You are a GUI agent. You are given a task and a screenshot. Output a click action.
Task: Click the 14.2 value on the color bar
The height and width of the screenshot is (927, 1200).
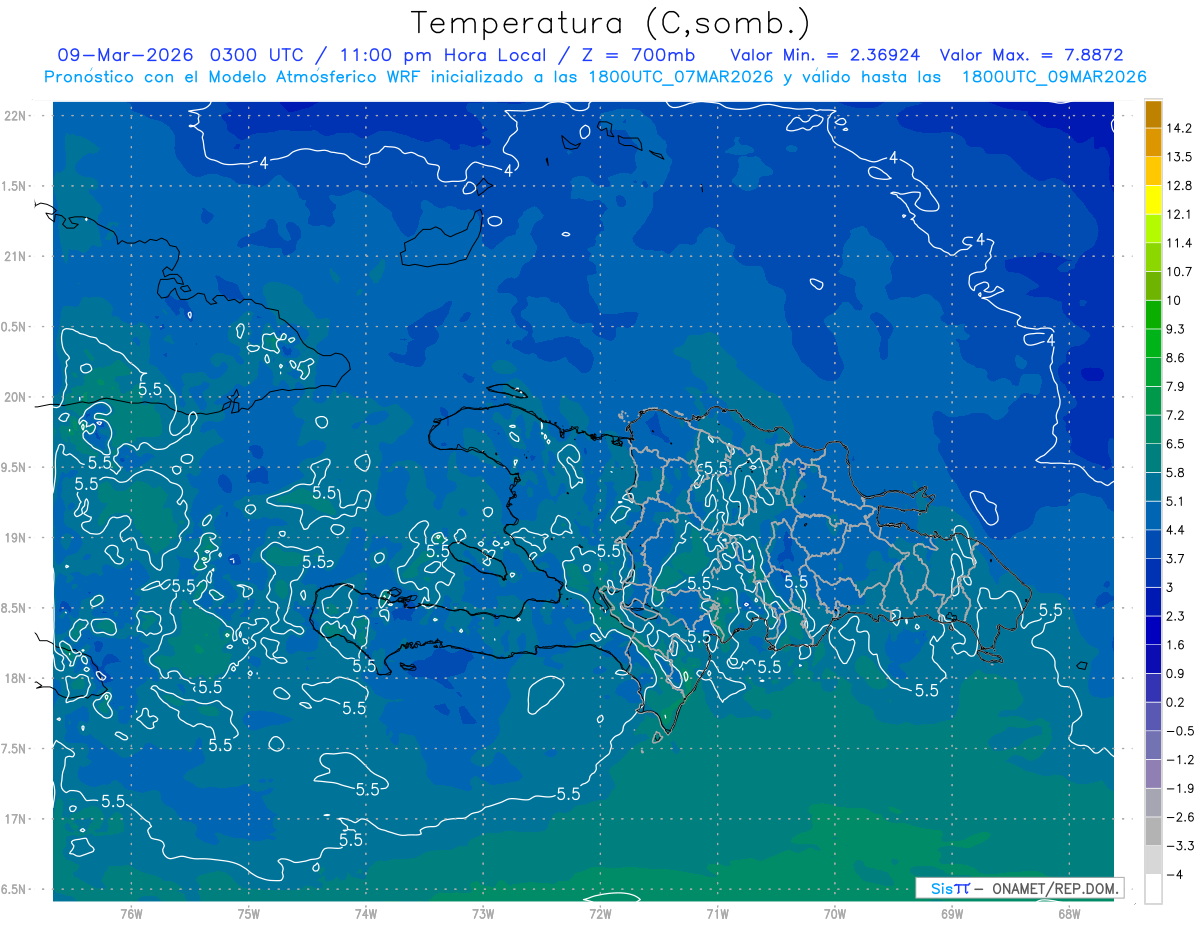[x=1179, y=128]
